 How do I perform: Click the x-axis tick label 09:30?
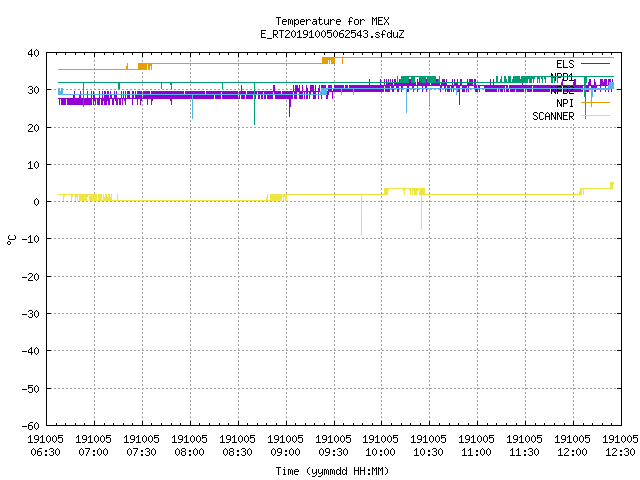(x=333, y=452)
